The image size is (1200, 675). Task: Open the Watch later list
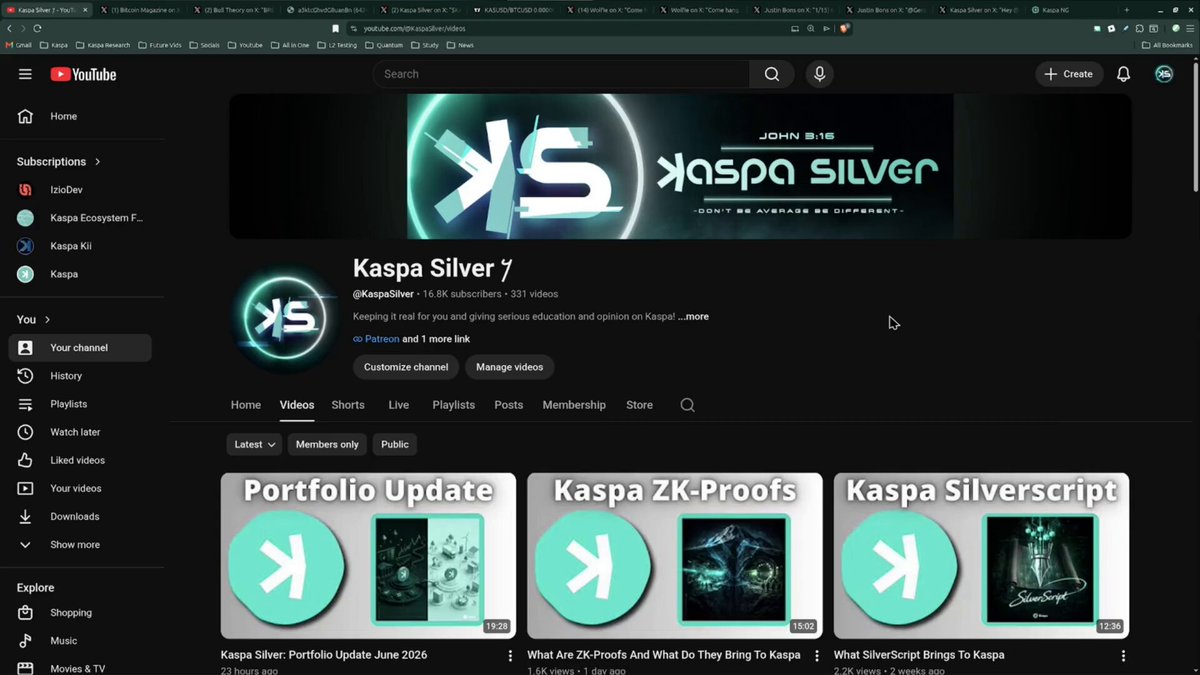(x=80, y=432)
